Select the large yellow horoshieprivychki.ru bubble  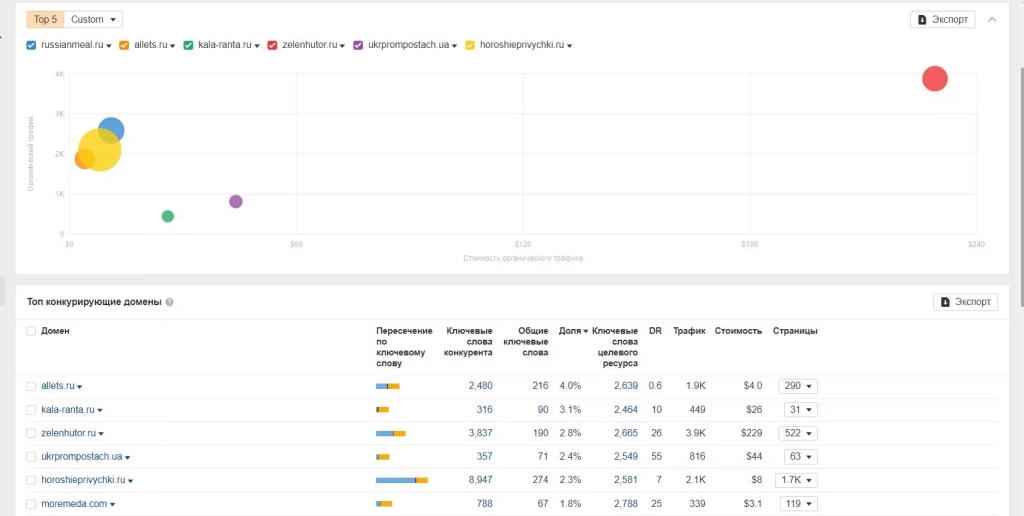click(x=100, y=150)
